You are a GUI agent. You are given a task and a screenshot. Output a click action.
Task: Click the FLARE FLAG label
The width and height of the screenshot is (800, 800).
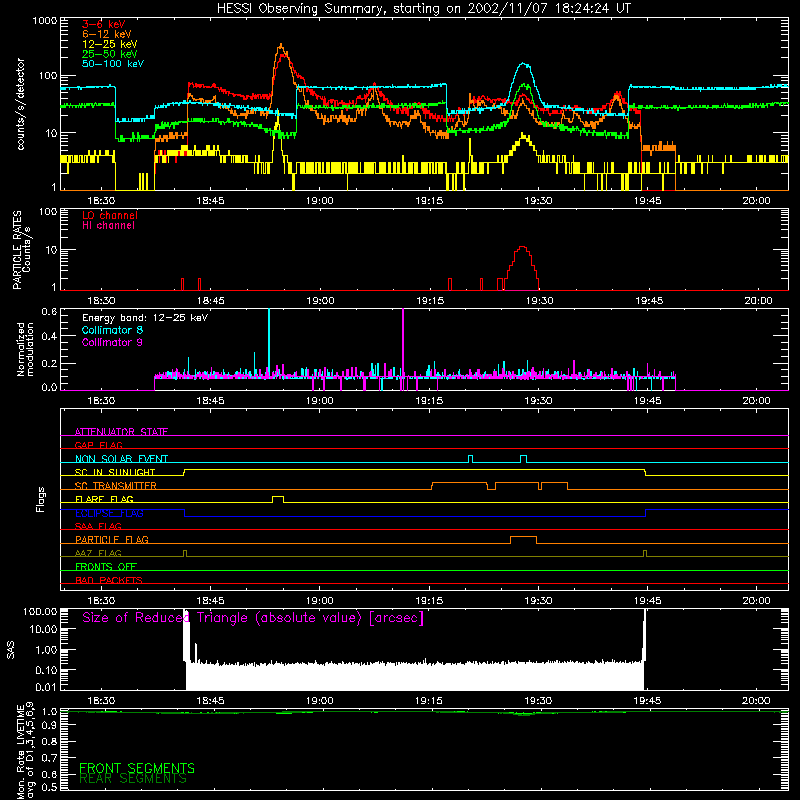pos(104,499)
